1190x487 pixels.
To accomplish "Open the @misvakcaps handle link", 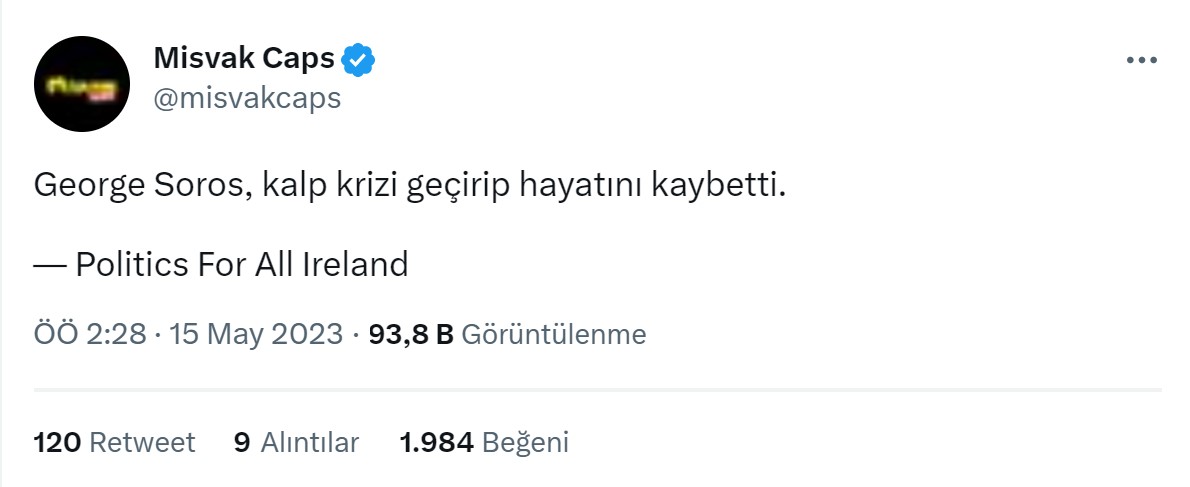I will tap(247, 98).
